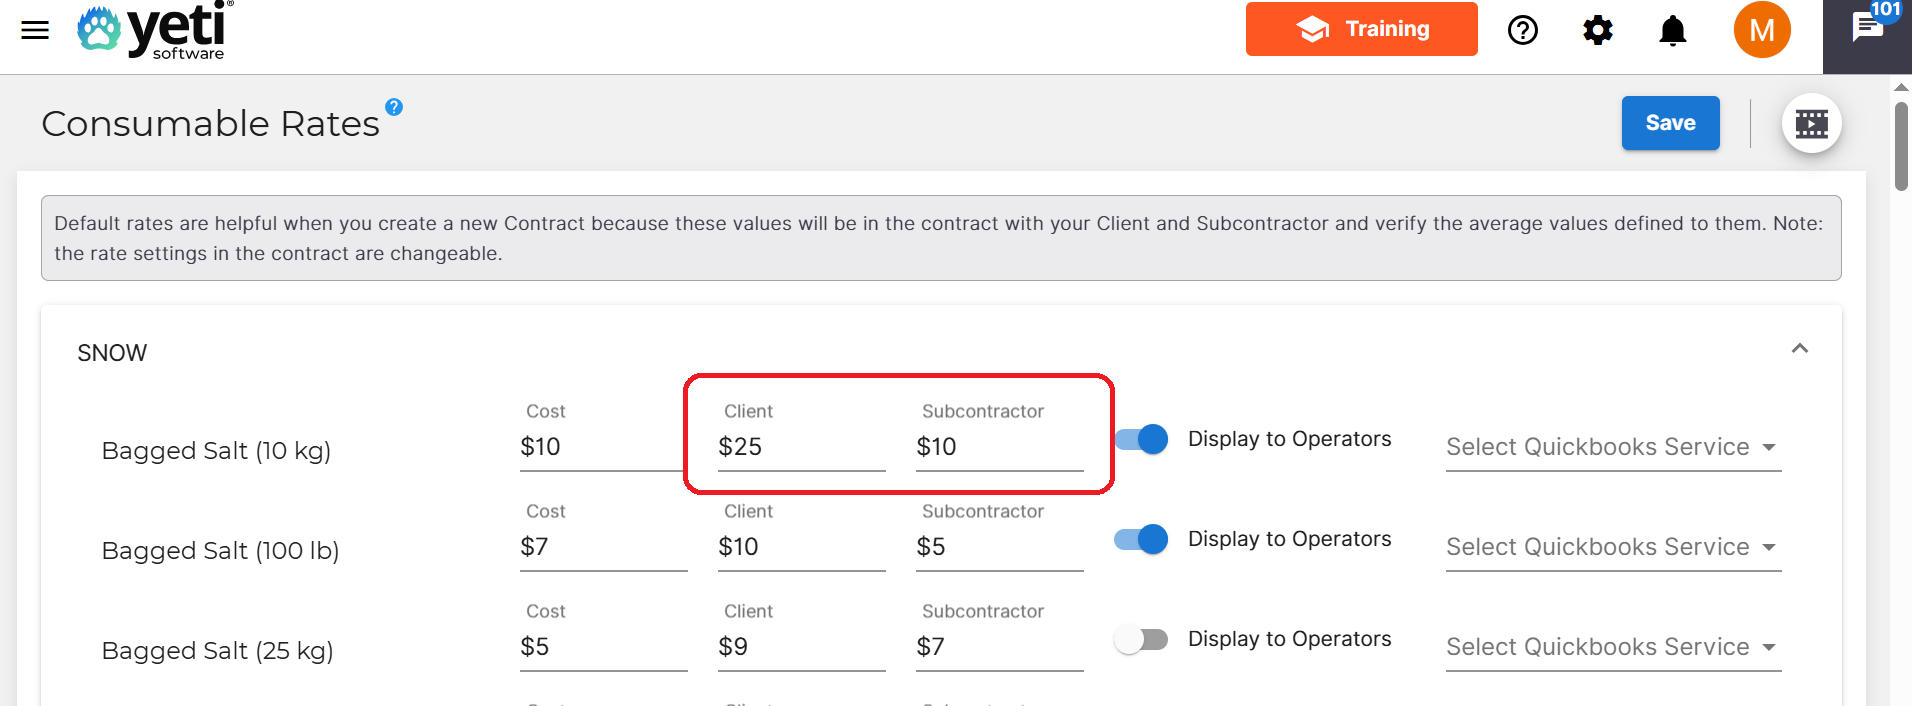Open Quickbooks Service dropdown for Bagged Salt (100 lb)
Screen dimensions: 1912x706
coord(1612,547)
